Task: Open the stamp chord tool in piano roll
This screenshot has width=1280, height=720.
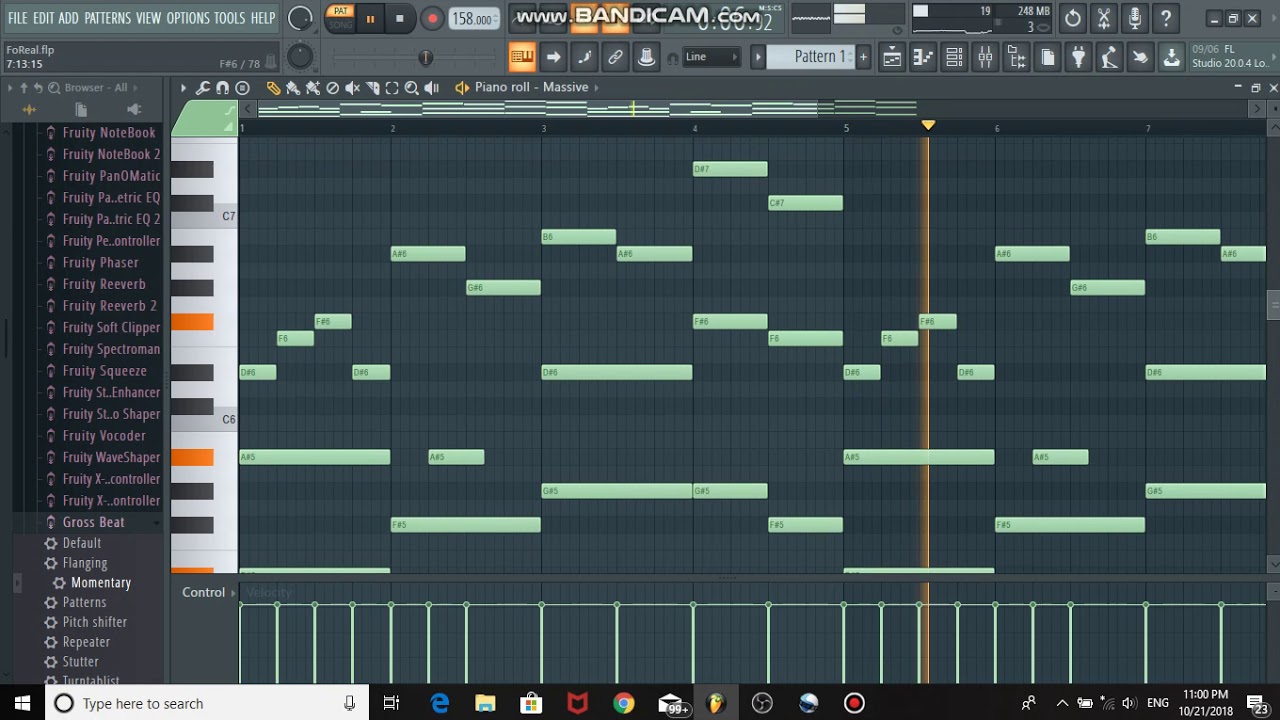Action: (x=242, y=88)
